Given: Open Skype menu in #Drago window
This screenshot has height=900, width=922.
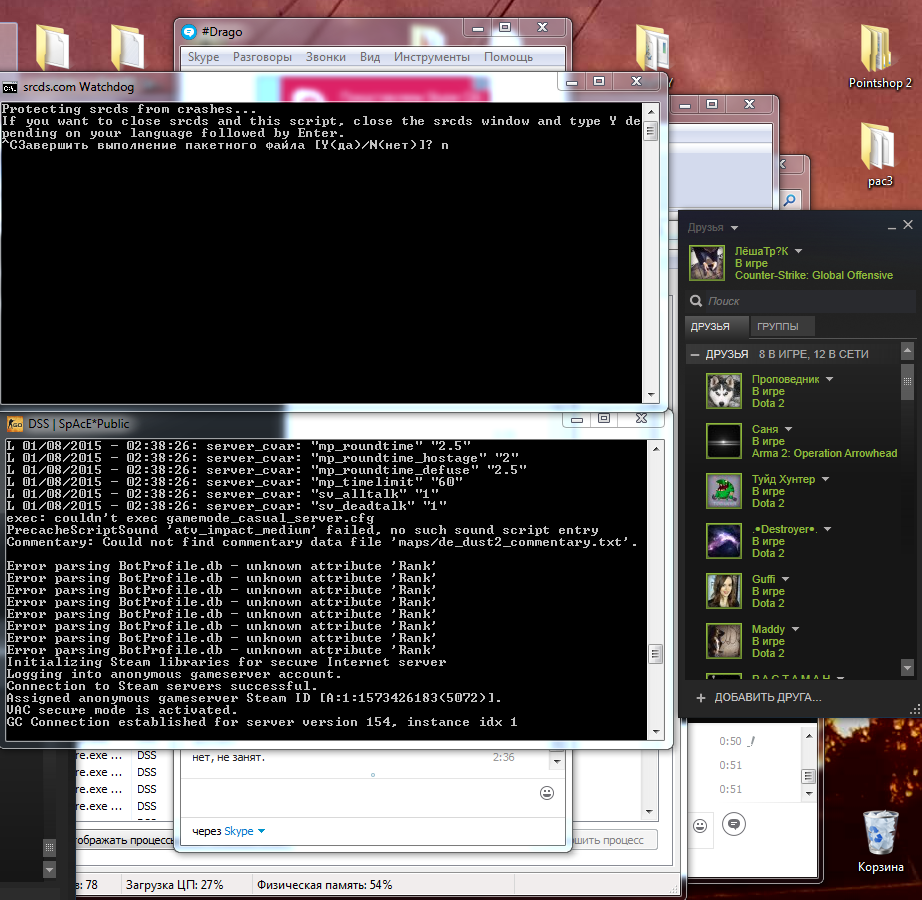Looking at the screenshot, I should point(203,57).
